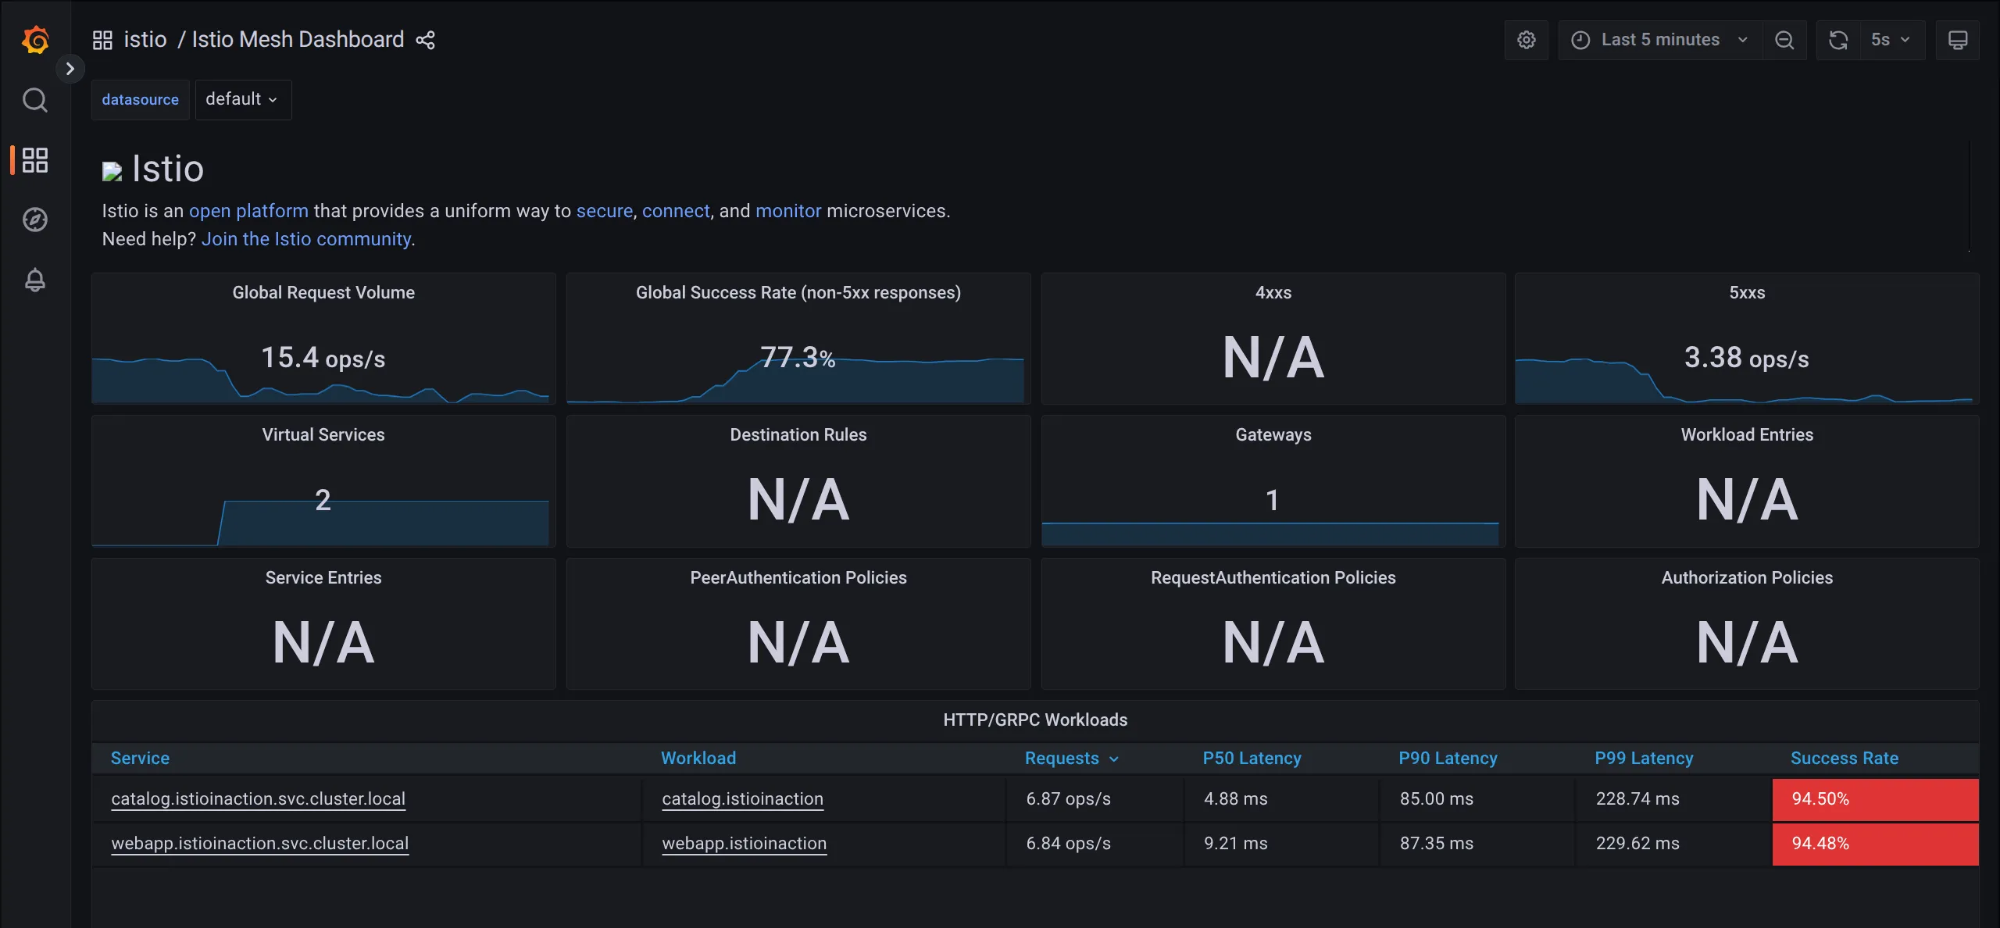This screenshot has height=928, width=2000.
Task: Click Destination Rules panel title
Action: point(798,435)
